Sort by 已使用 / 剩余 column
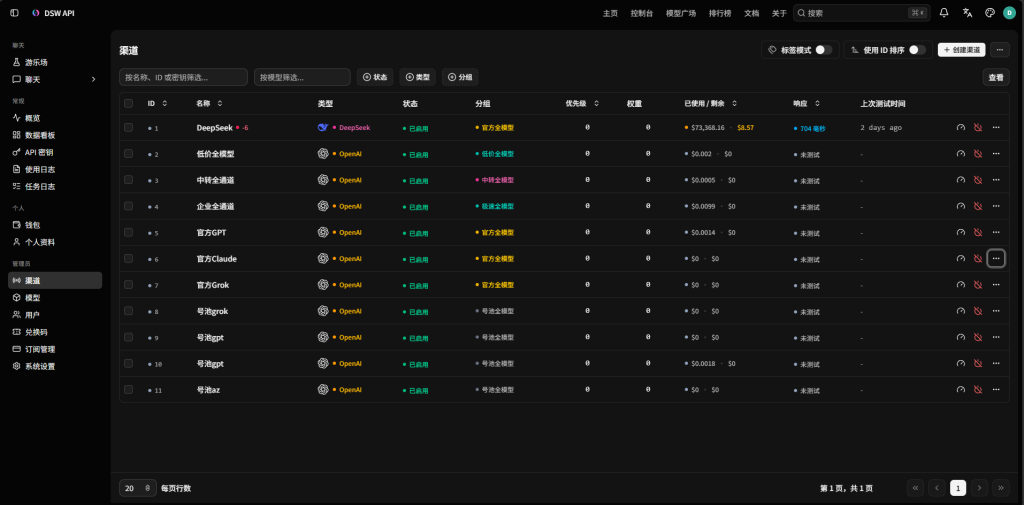Viewport: 1024px width, 505px height. click(711, 103)
